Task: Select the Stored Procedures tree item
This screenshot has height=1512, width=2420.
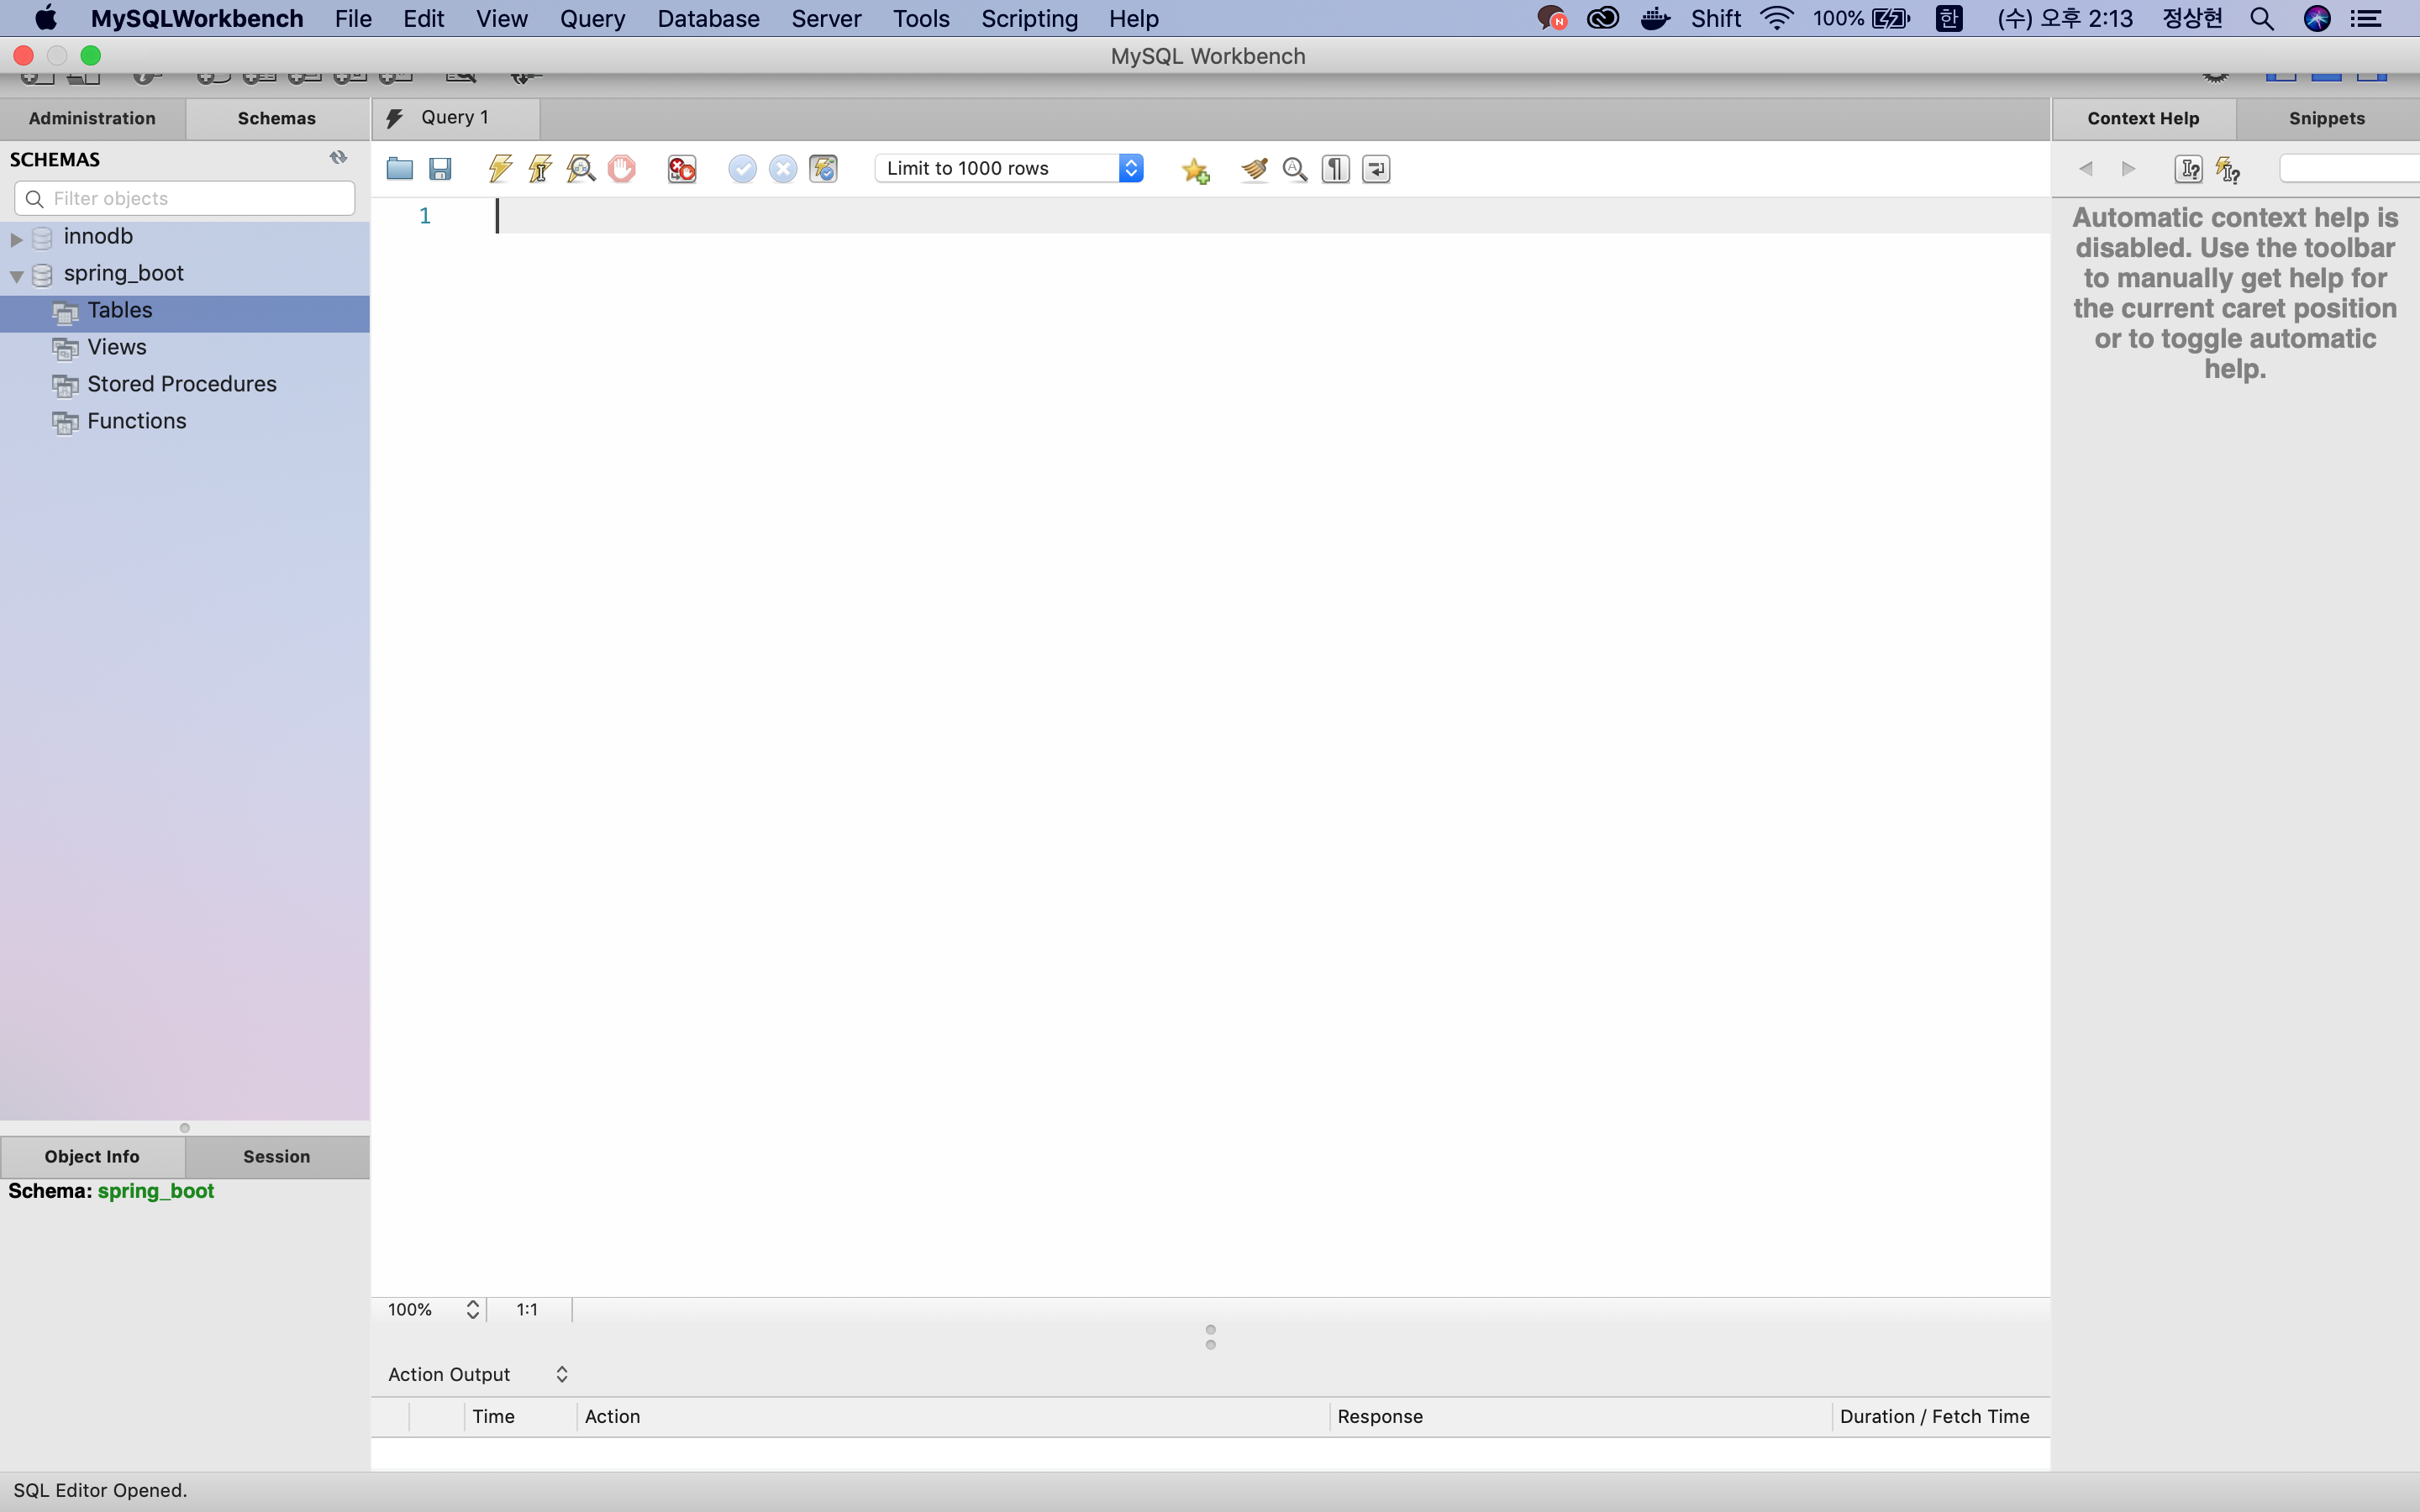Action: point(181,384)
